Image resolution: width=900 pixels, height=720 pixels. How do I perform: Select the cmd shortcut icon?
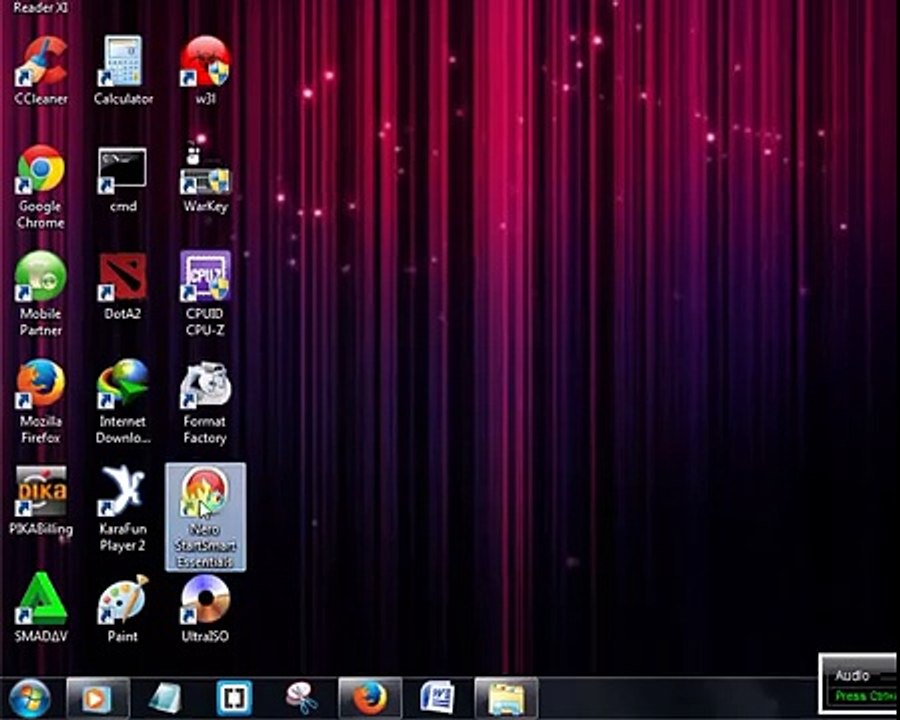(123, 179)
